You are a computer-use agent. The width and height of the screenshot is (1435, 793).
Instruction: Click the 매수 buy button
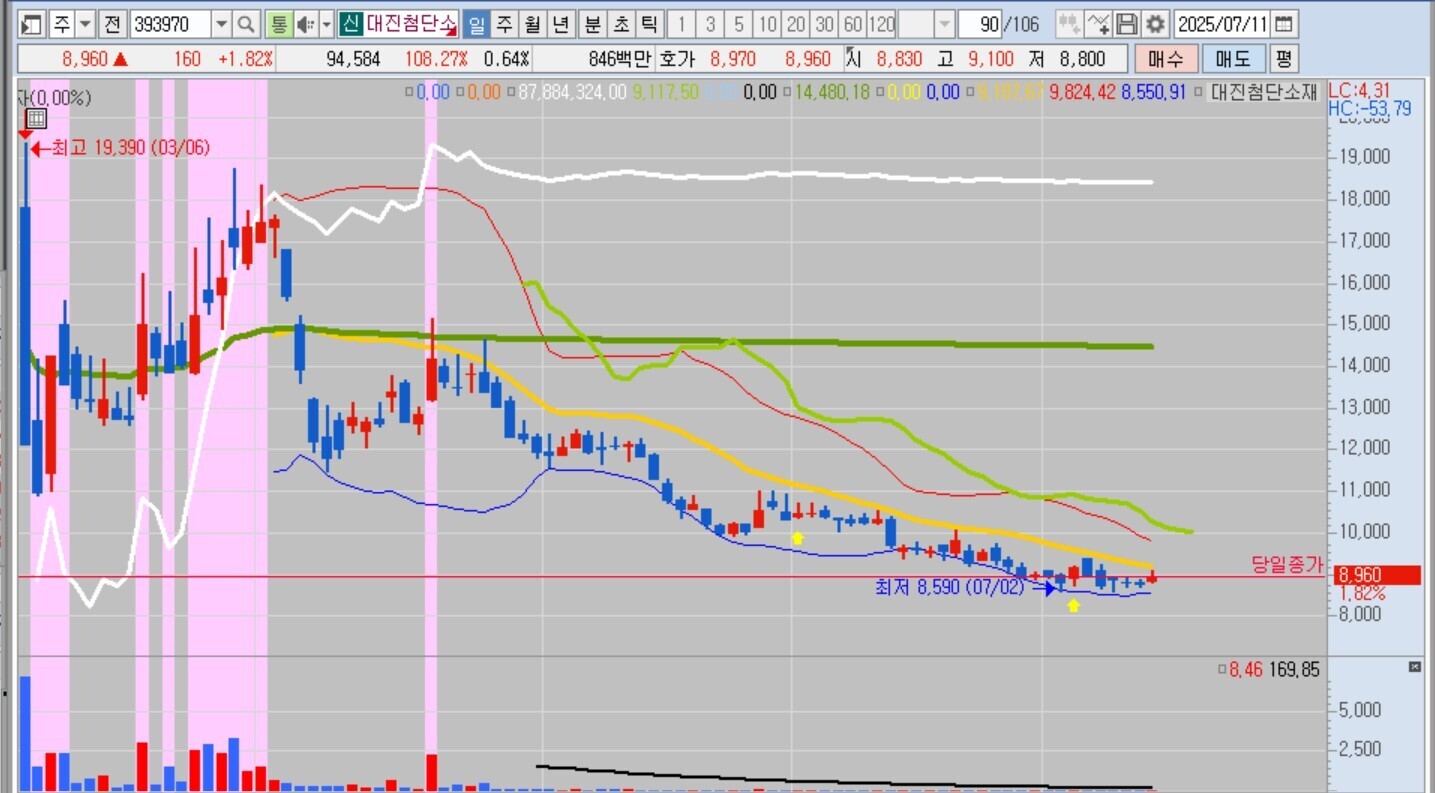click(1165, 59)
